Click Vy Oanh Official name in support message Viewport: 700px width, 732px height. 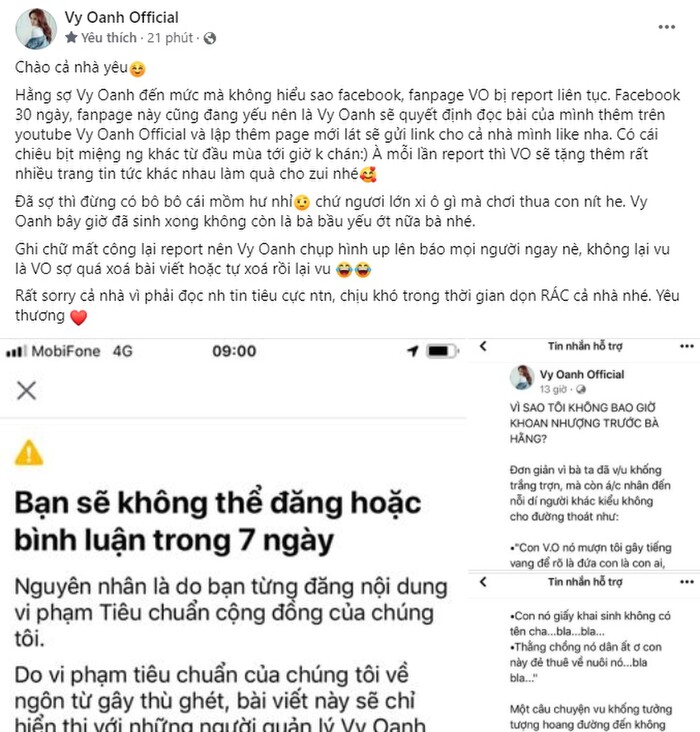click(582, 374)
